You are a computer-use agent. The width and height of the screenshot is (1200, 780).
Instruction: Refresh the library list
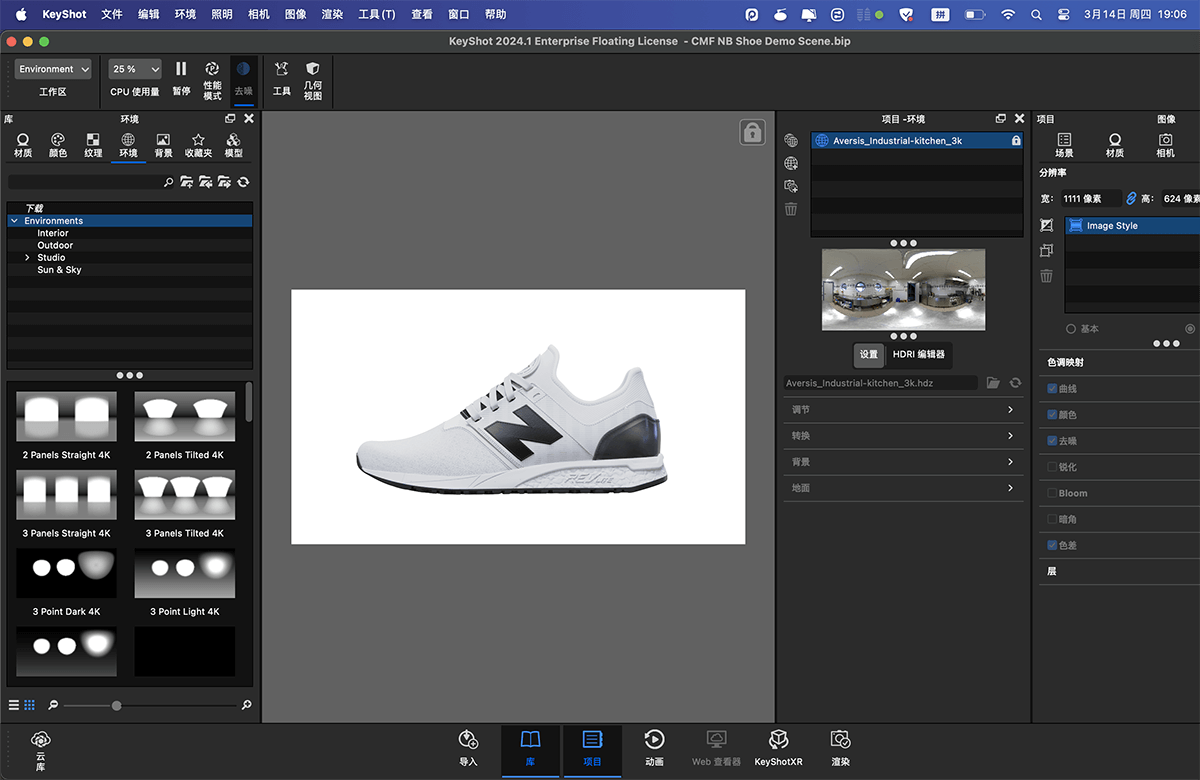coord(243,182)
